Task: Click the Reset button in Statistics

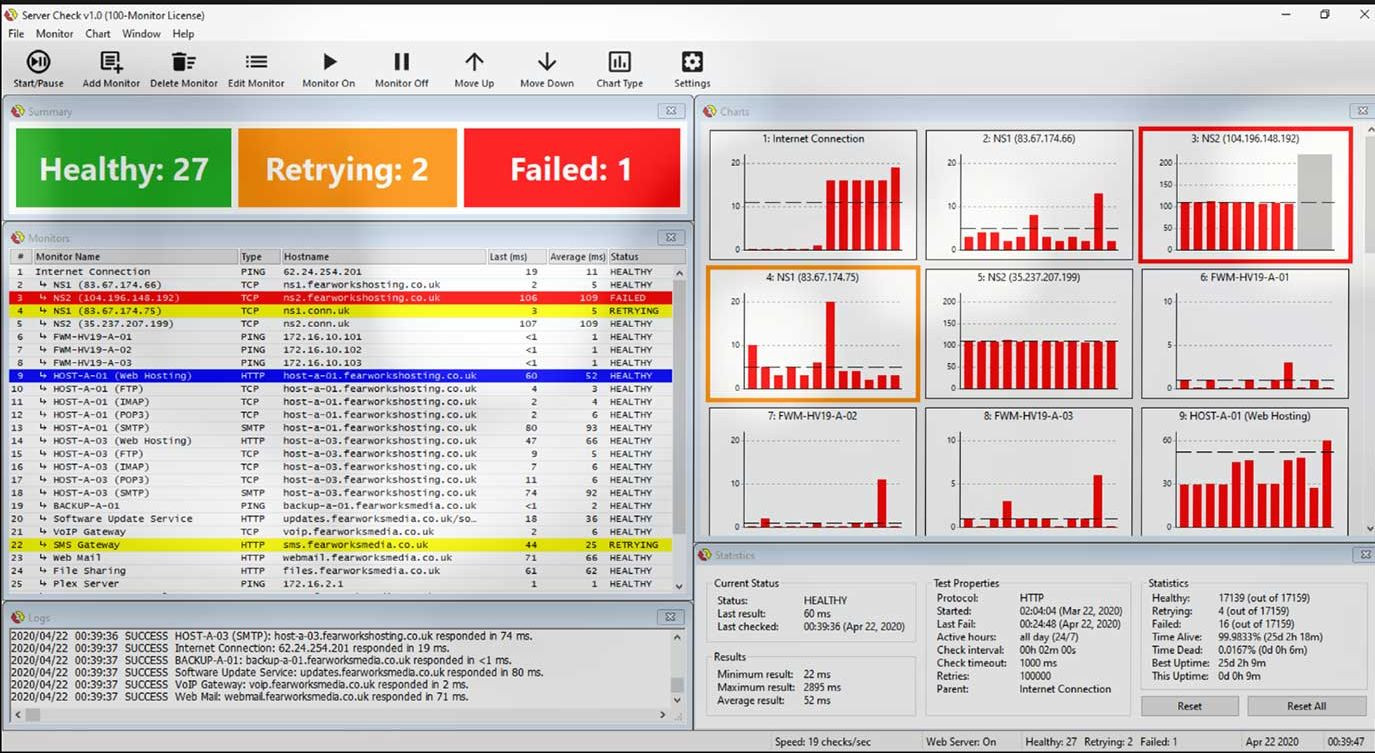Action: coord(1190,706)
